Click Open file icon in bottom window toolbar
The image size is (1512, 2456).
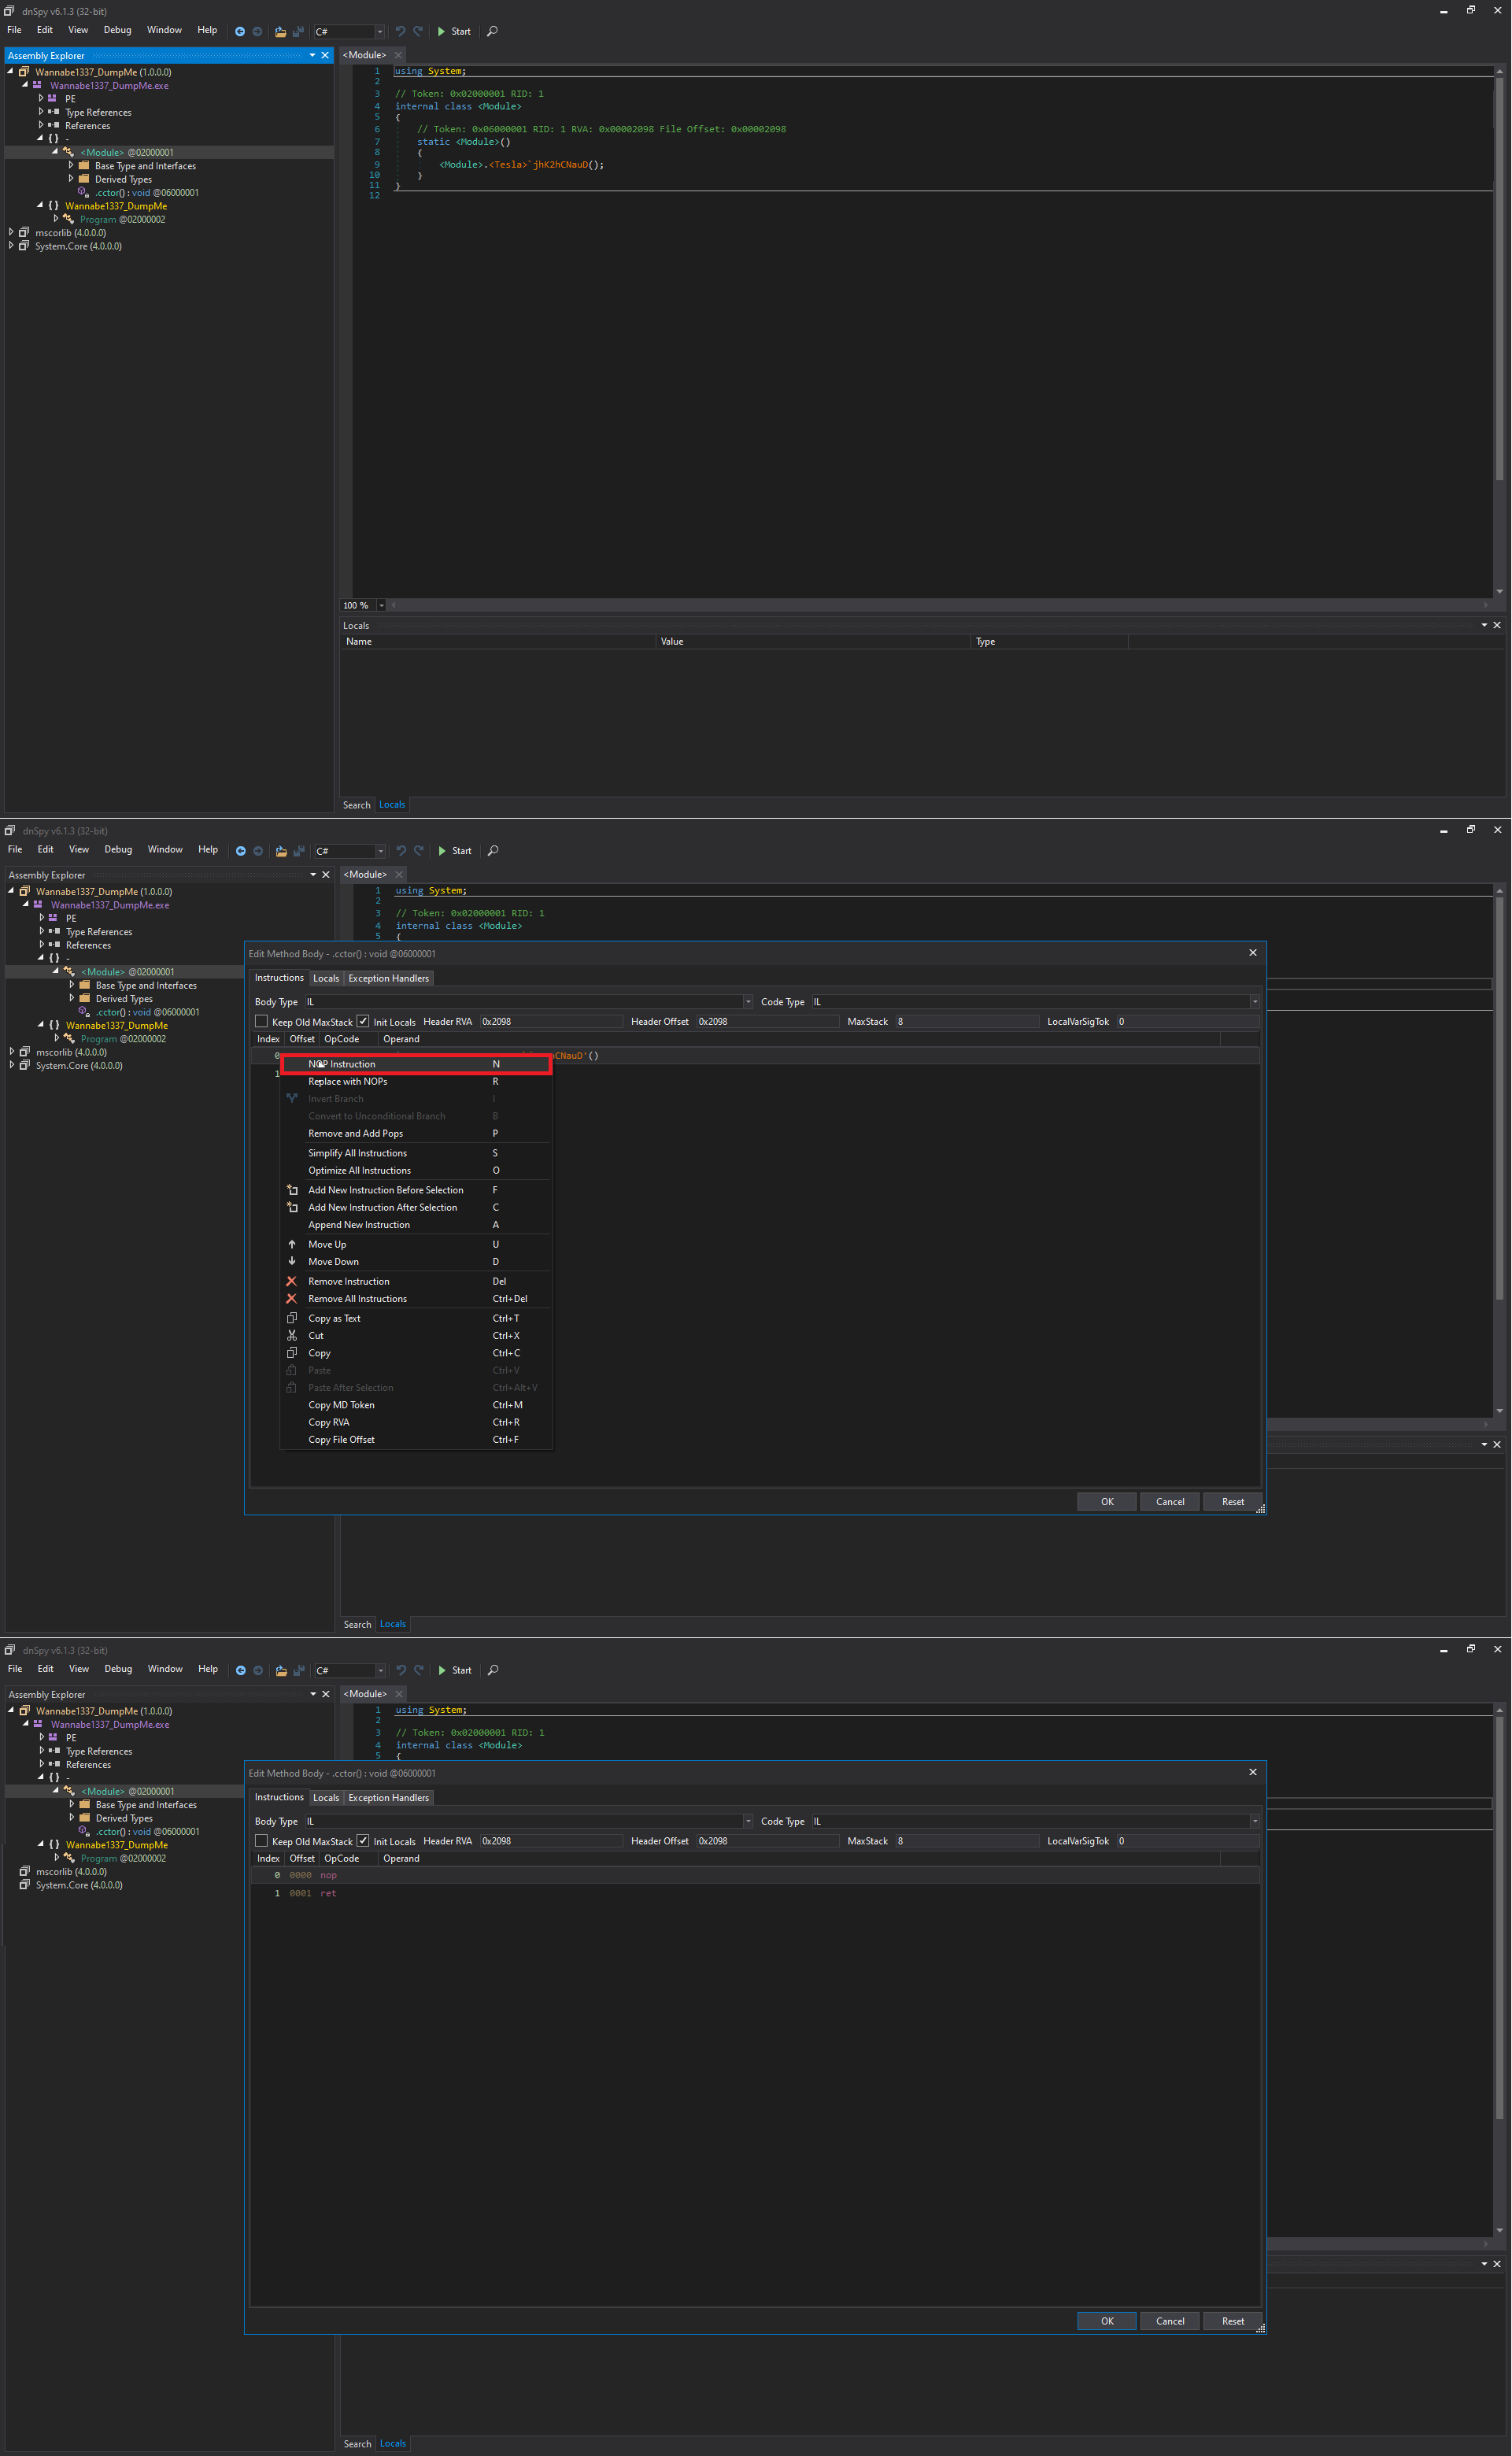[281, 1670]
